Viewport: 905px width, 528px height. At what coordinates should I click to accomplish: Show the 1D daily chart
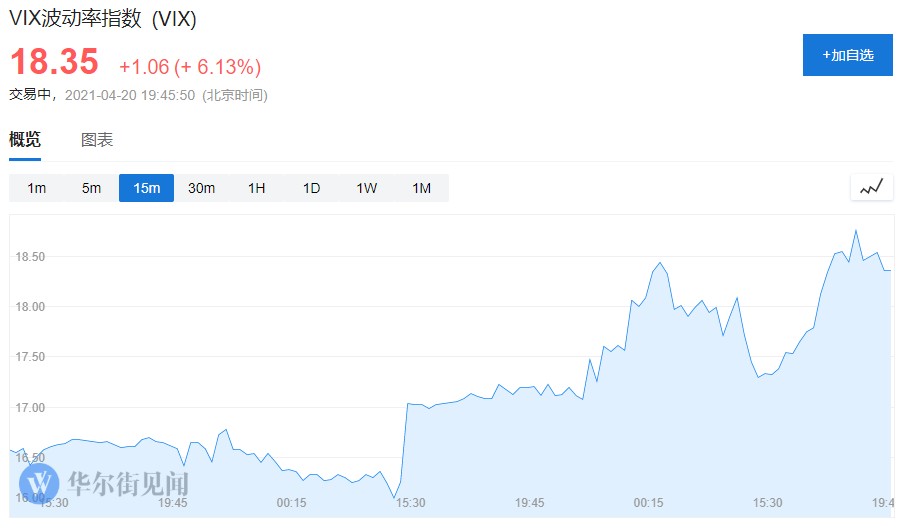[x=312, y=188]
